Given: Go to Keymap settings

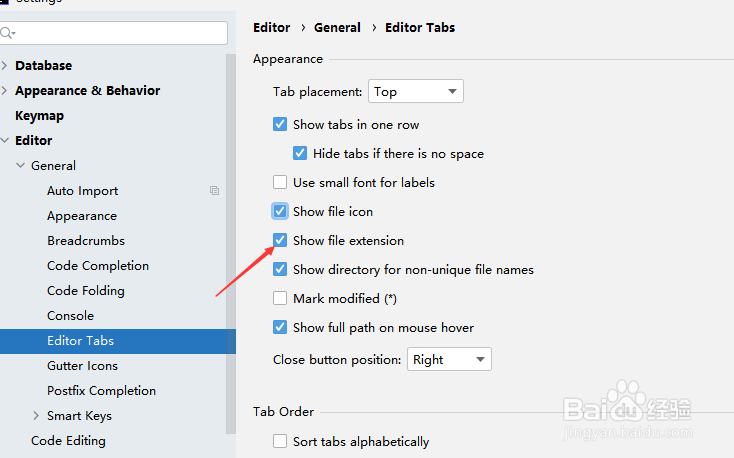Looking at the screenshot, I should tap(39, 116).
